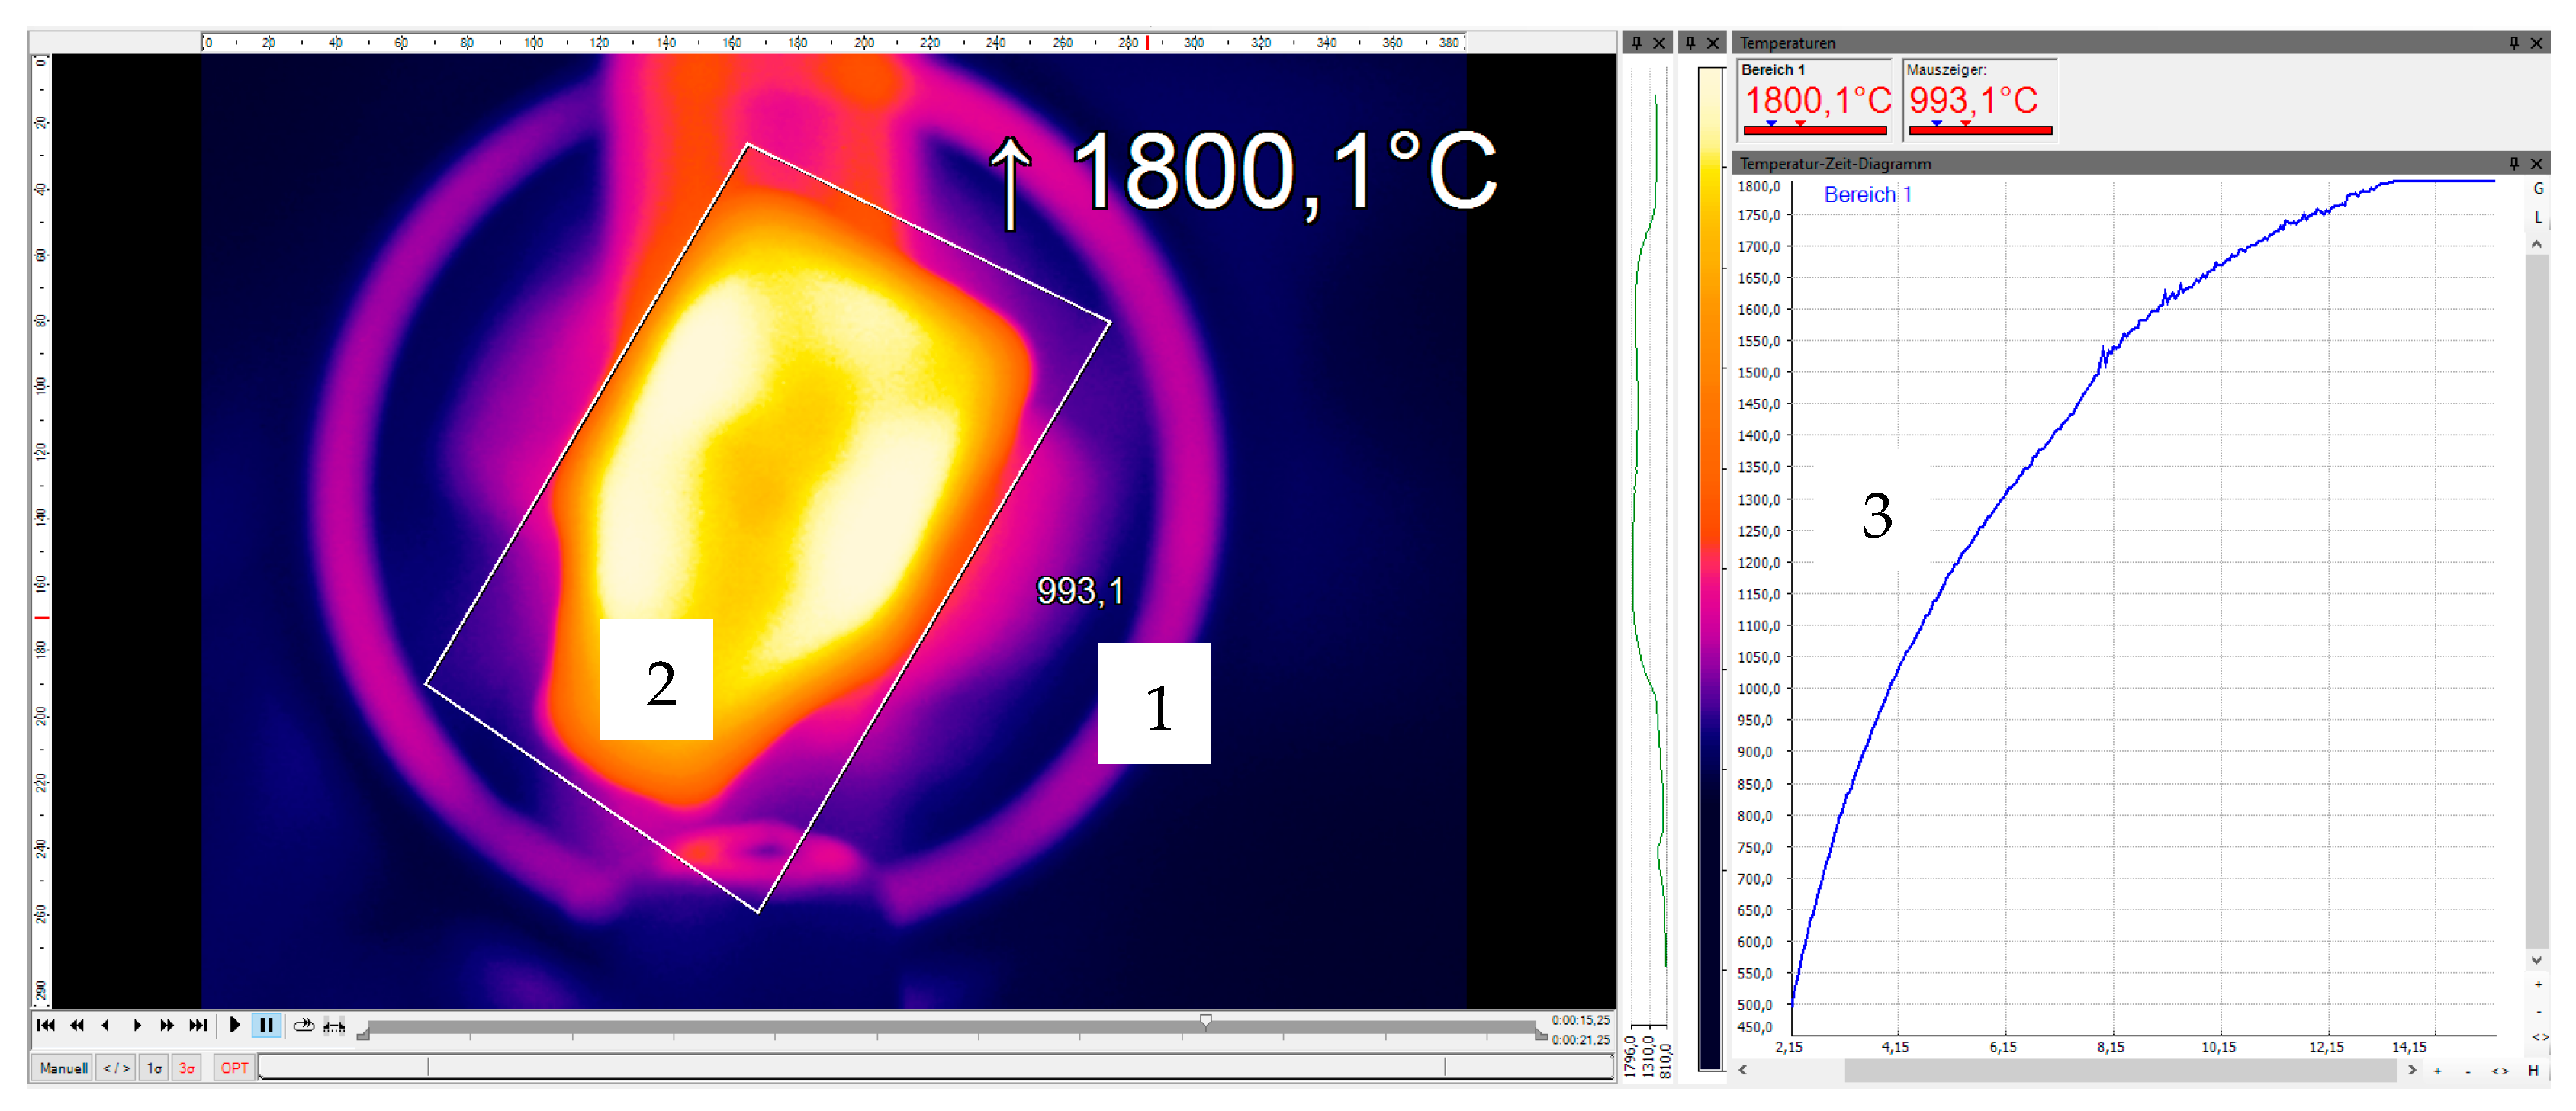
Task: Toggle loop playback icon
Action: [x=303, y=1025]
